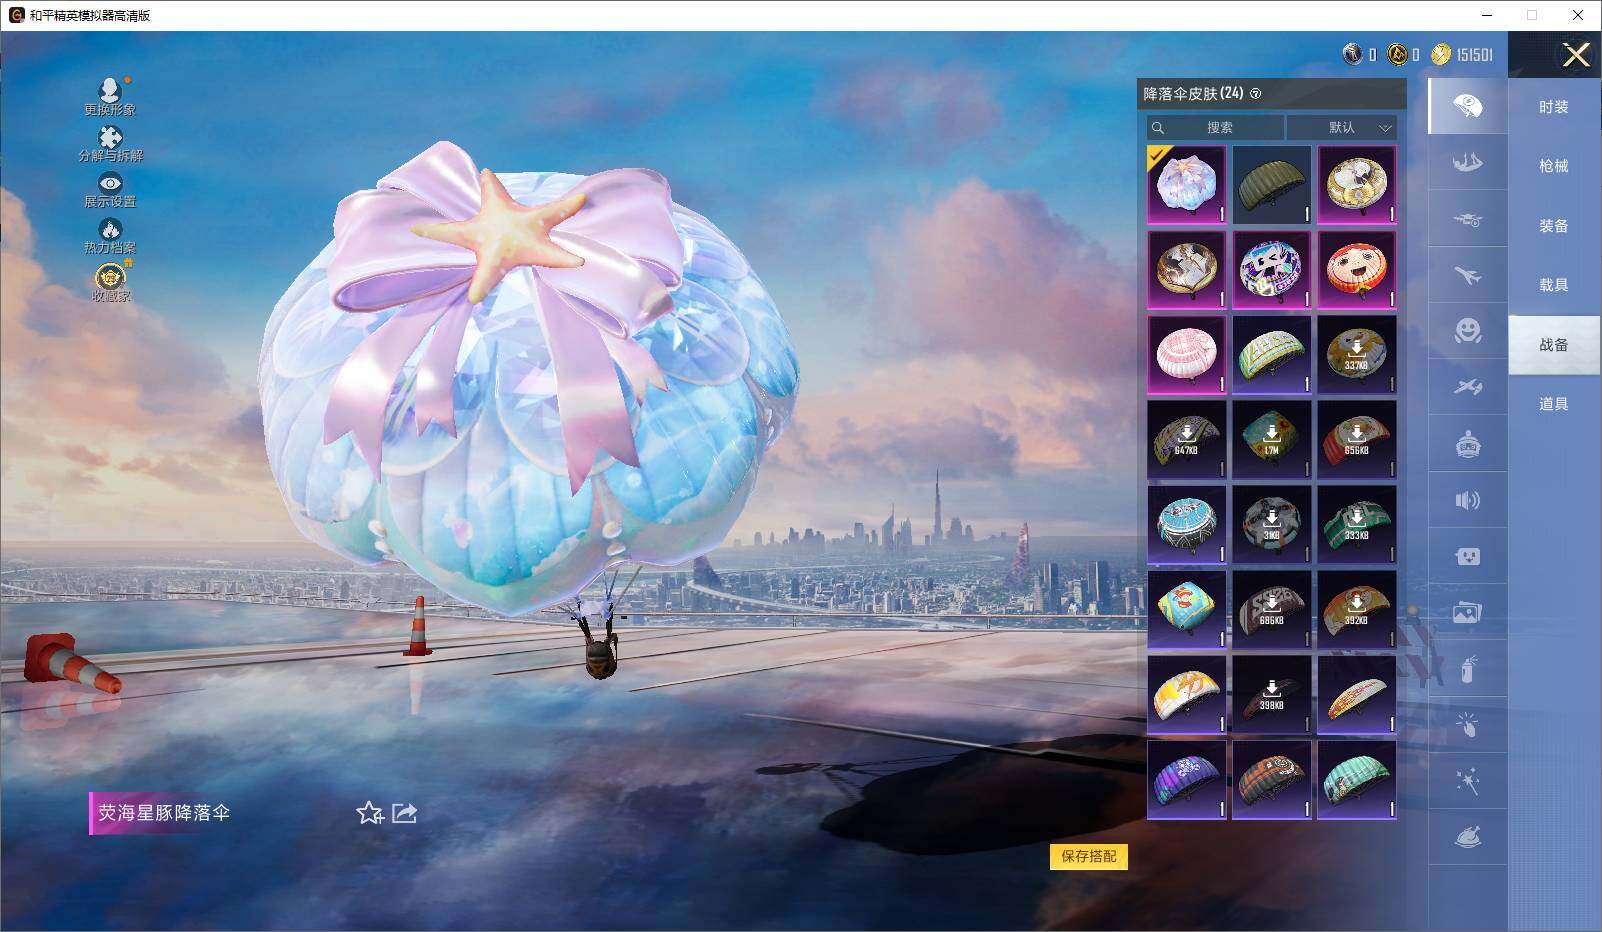Select pink plaid parachute thumbnail
1602x932 pixels.
[x=1187, y=355]
